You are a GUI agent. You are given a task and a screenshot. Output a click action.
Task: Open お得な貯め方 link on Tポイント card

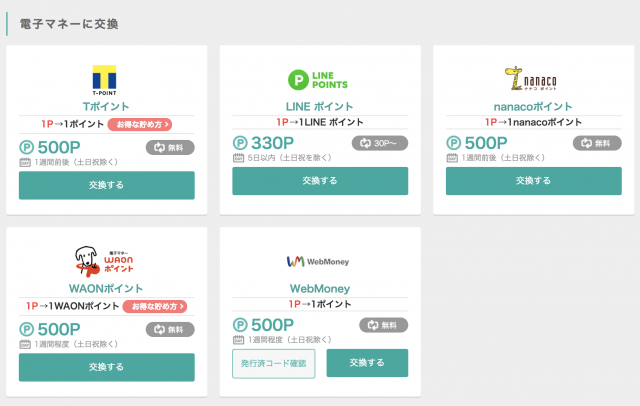pyautogui.click(x=140, y=124)
